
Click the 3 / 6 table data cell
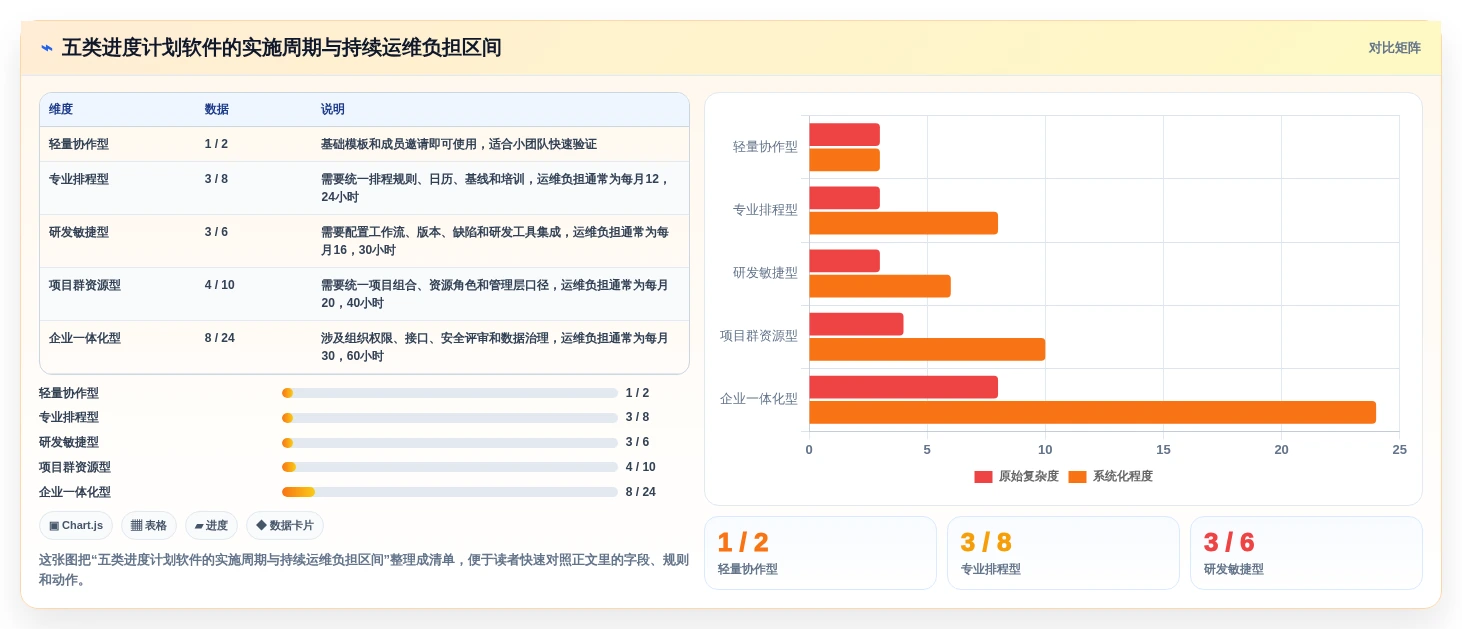(x=216, y=232)
